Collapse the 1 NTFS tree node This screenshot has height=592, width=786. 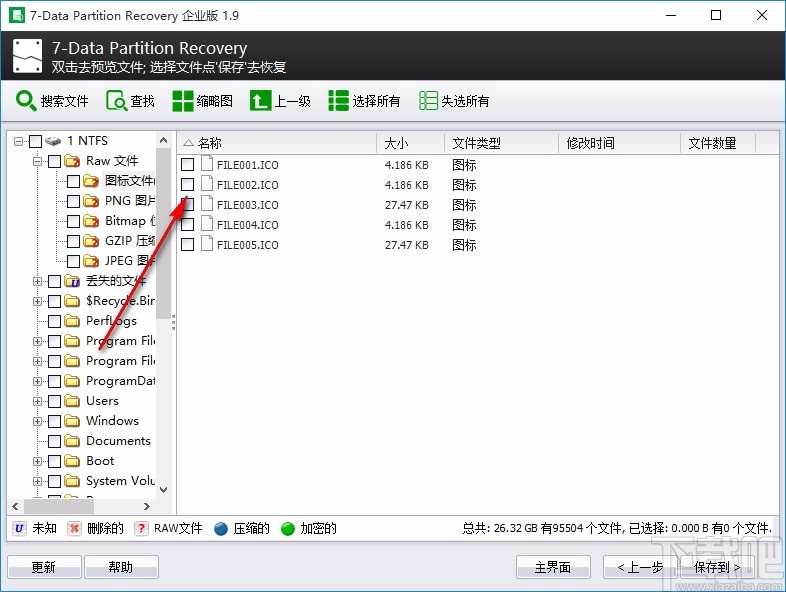tap(18, 141)
